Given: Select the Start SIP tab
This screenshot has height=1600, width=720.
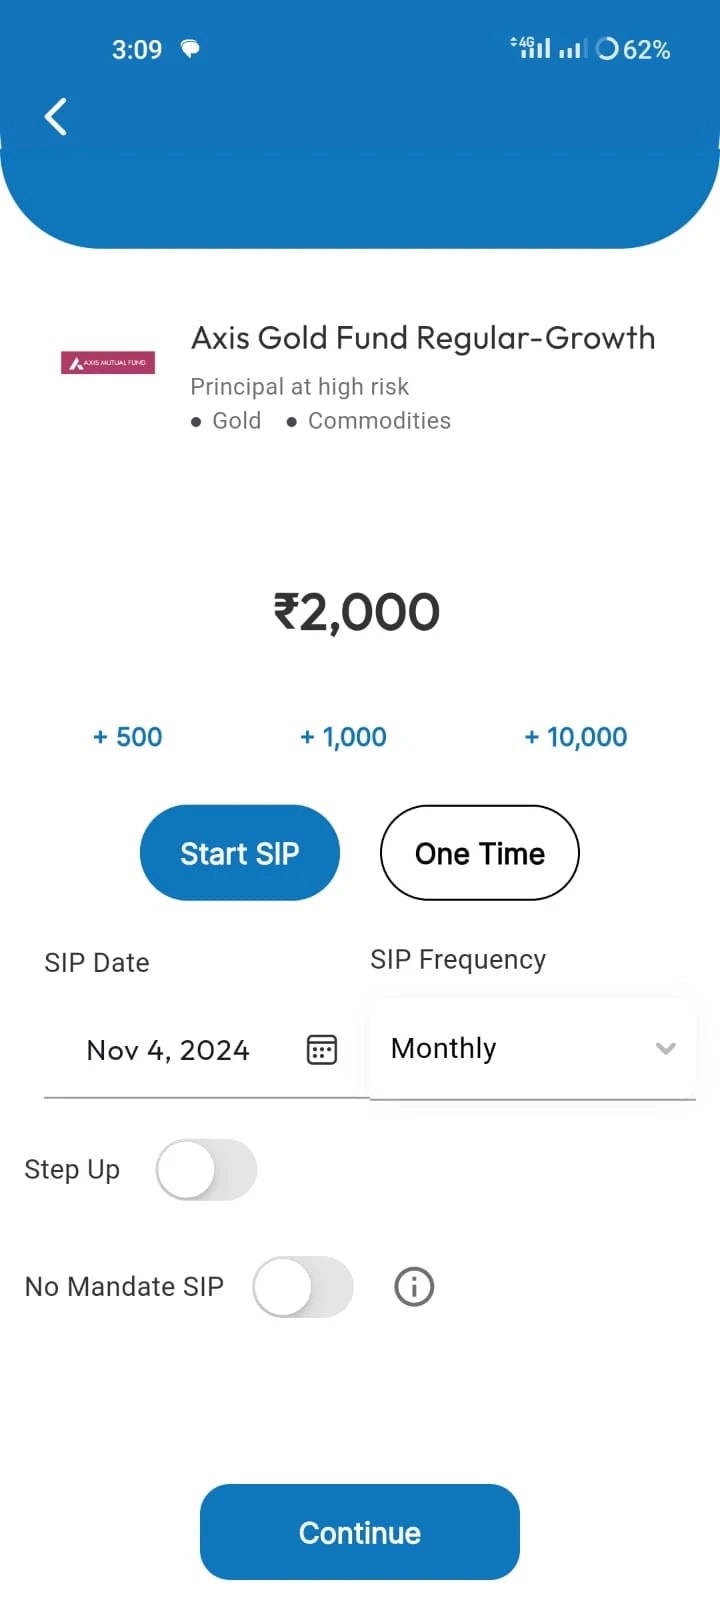Looking at the screenshot, I should 240,853.
